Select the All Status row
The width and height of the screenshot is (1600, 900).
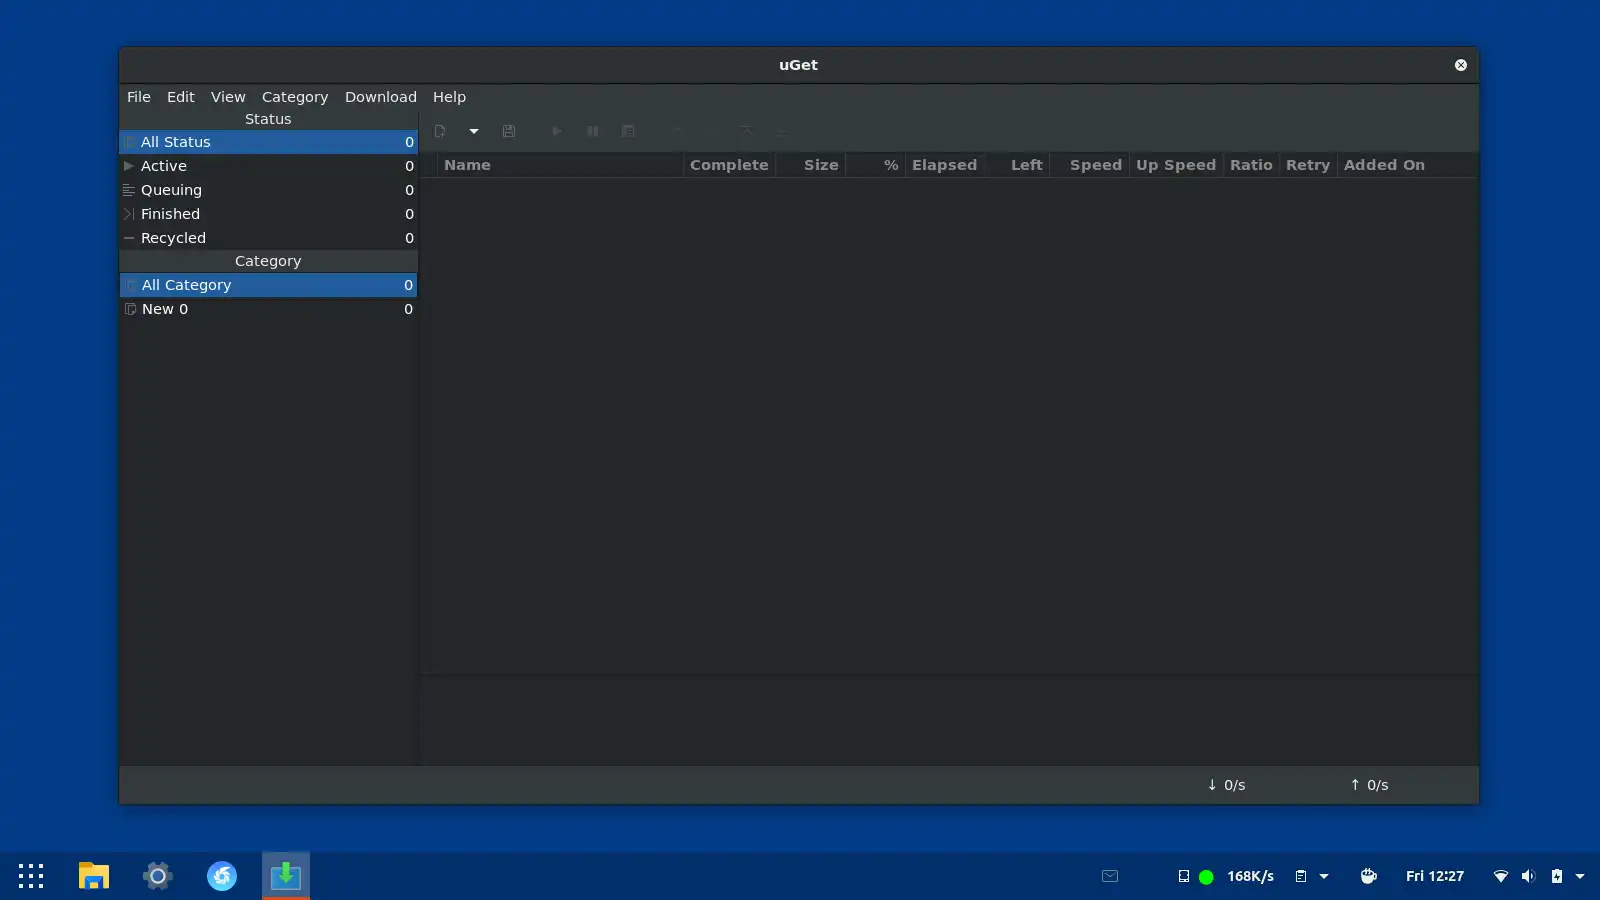268,142
